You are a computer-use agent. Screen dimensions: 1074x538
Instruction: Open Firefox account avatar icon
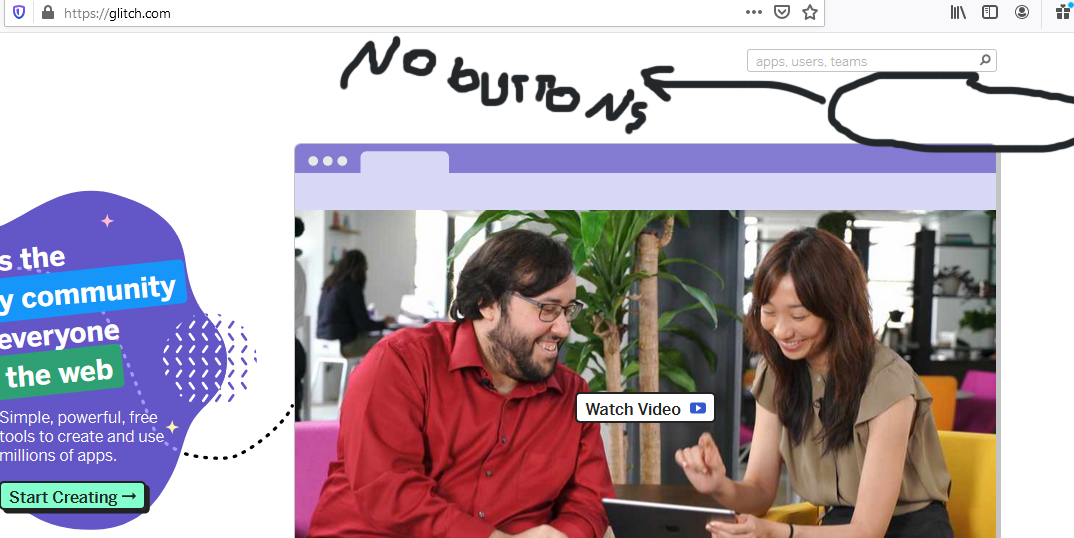pos(1022,12)
